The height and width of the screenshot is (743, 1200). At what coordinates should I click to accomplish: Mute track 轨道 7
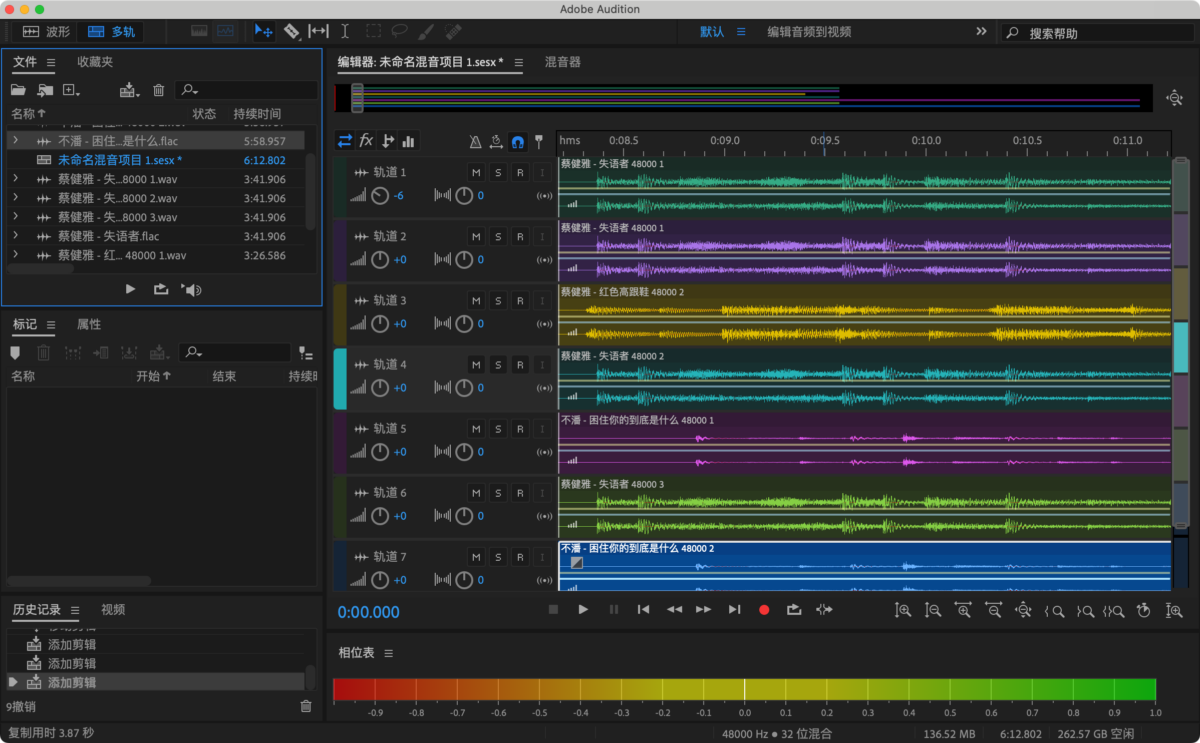(x=476, y=556)
